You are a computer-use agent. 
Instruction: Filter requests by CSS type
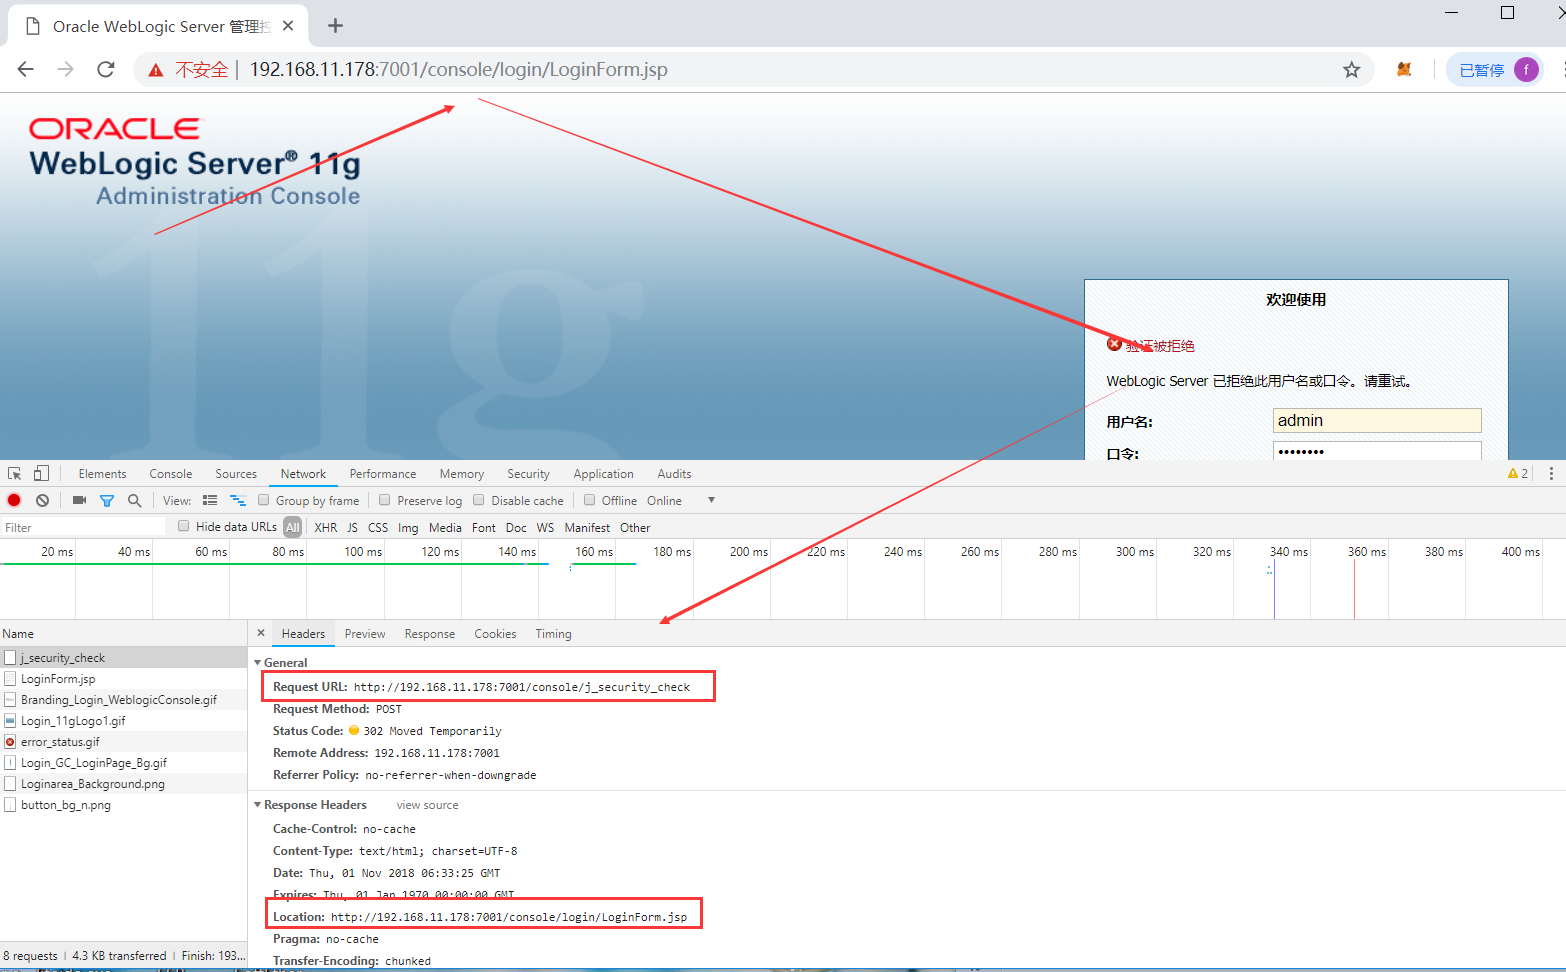point(378,527)
